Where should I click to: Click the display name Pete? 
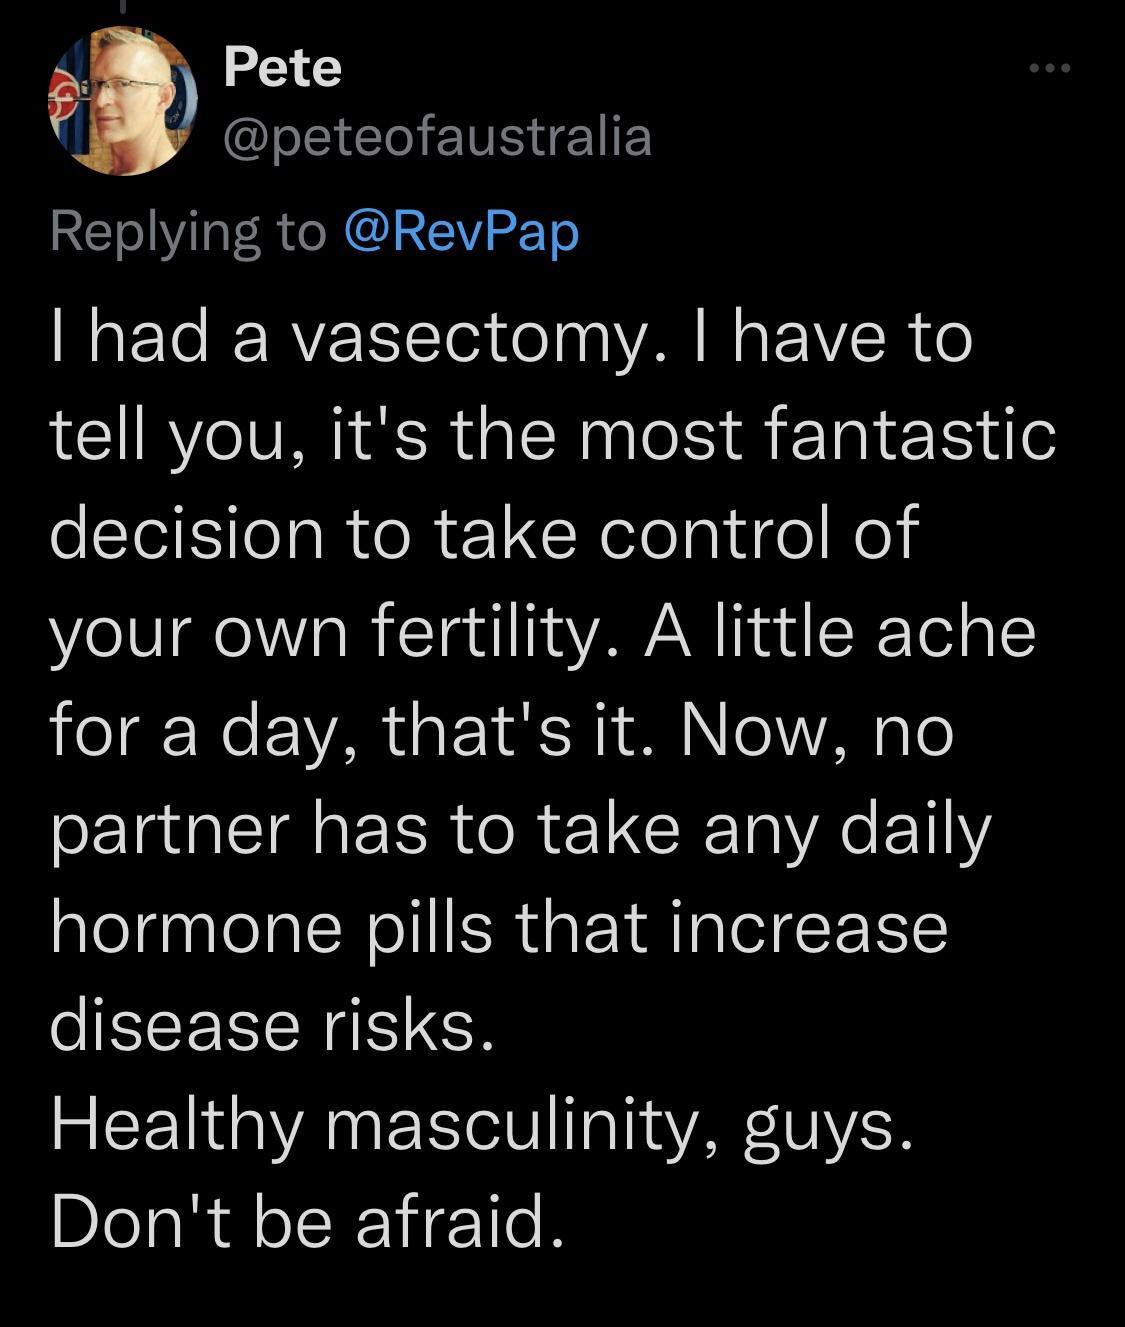click(x=281, y=68)
